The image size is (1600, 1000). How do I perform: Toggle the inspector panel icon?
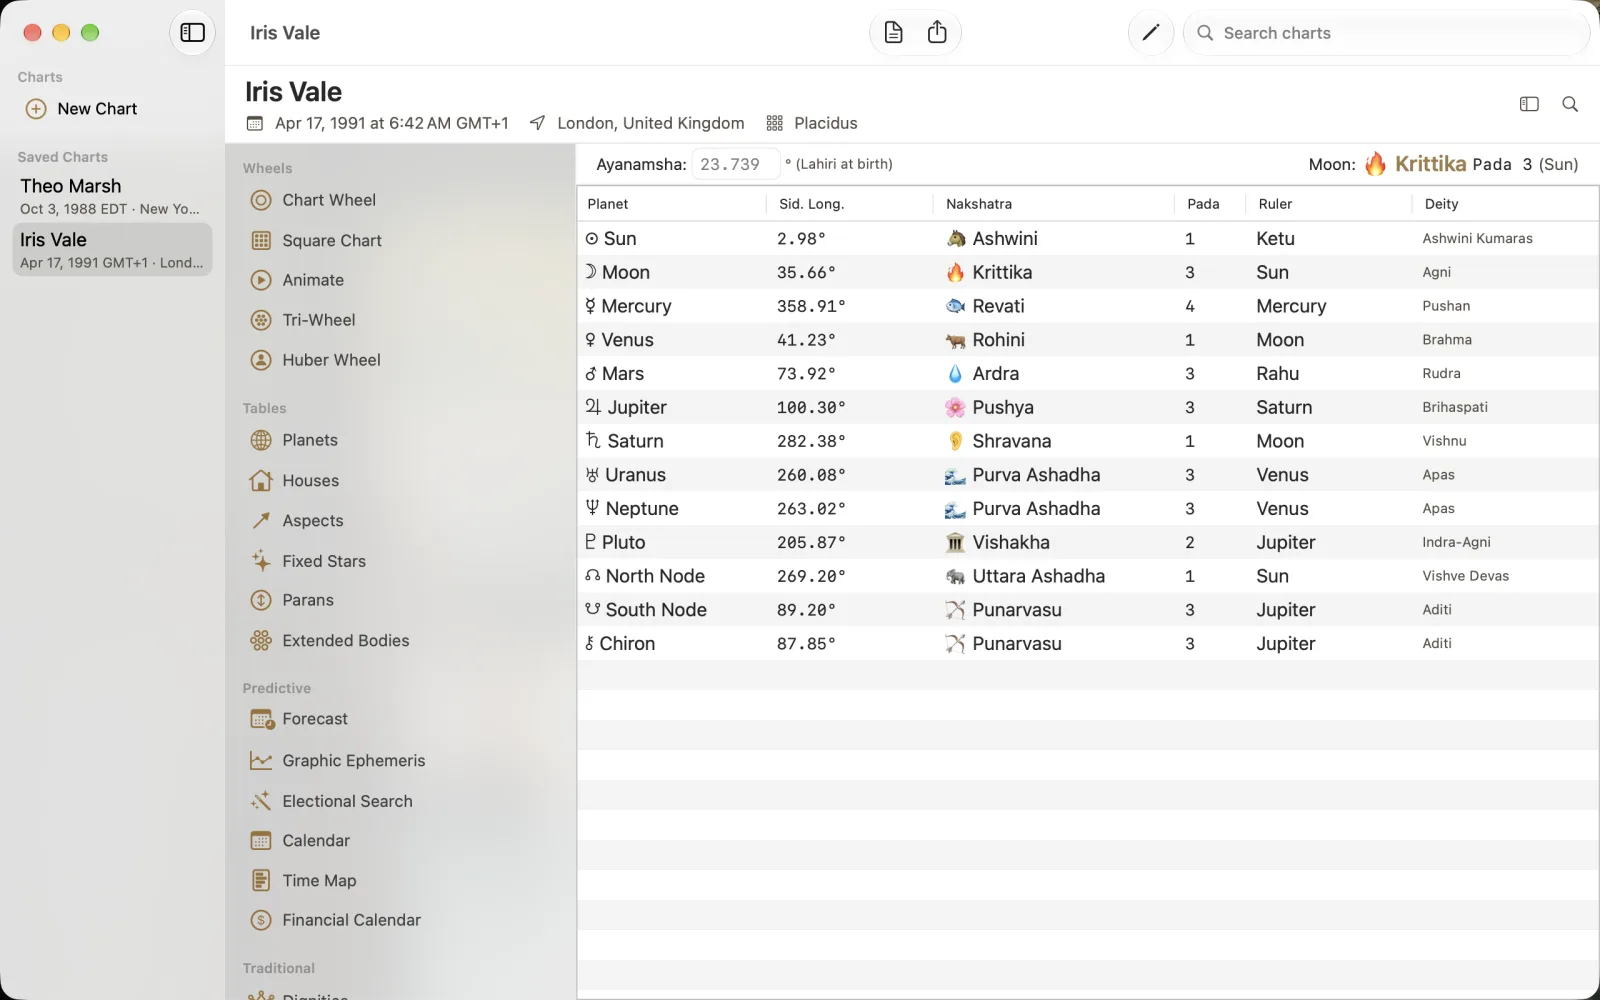click(1529, 104)
